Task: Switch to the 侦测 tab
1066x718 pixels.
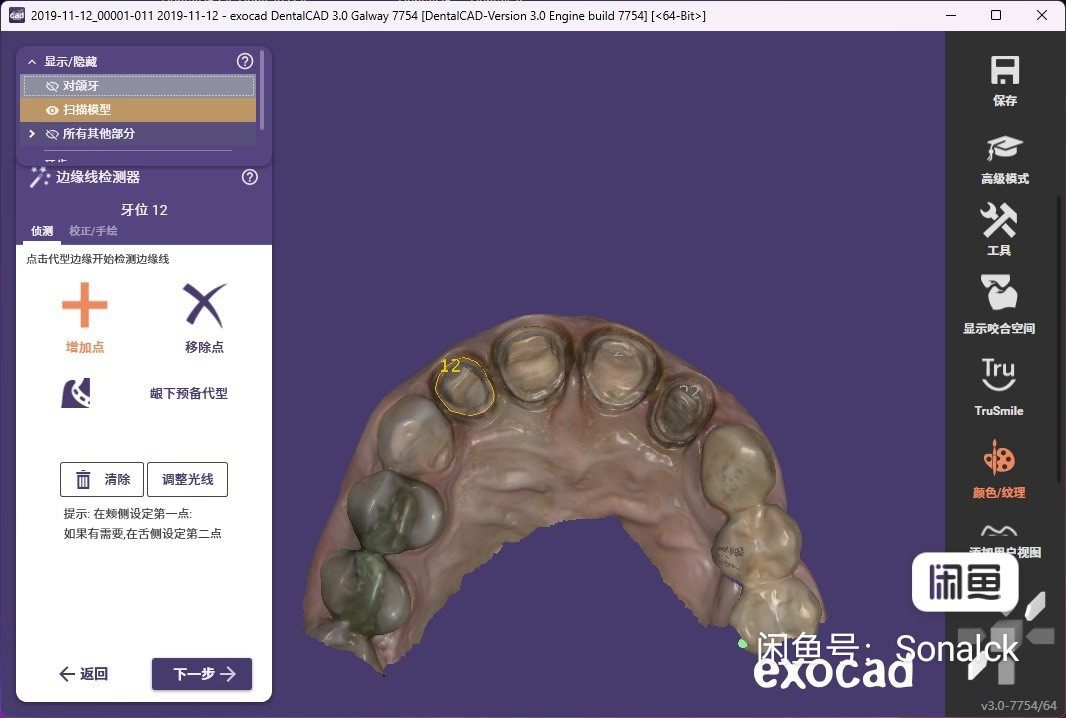Action: tap(41, 231)
